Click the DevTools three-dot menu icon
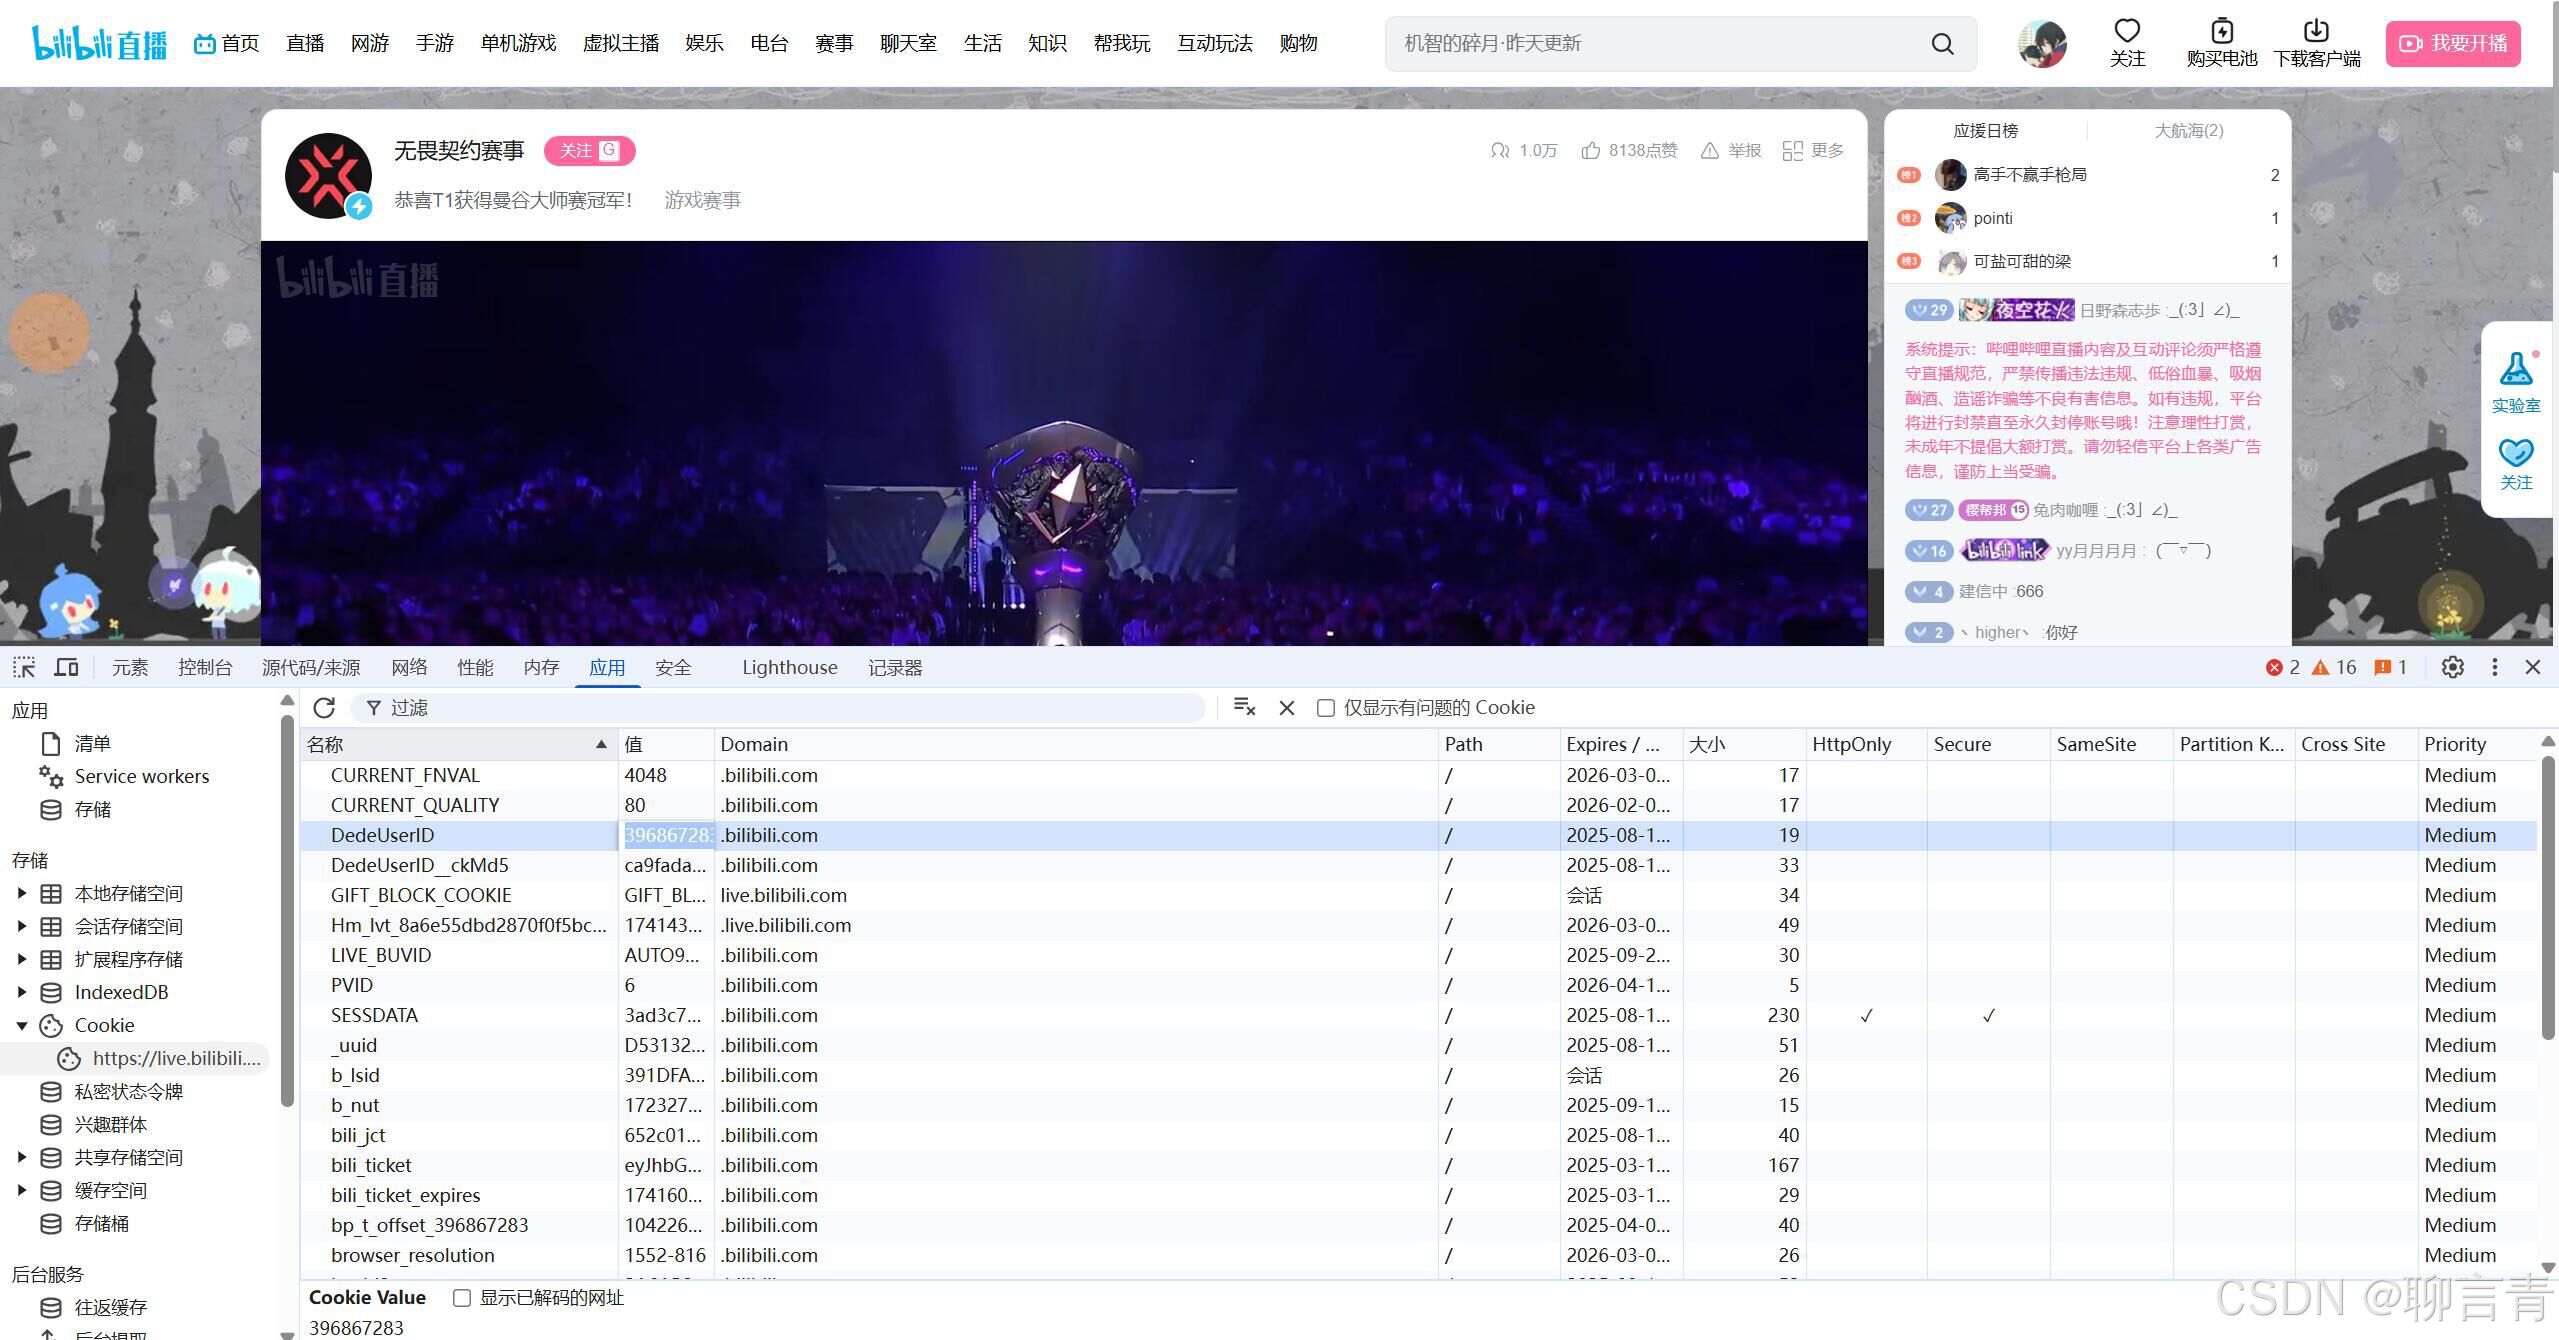Viewport: 2559px width, 1340px height. pos(2494,667)
